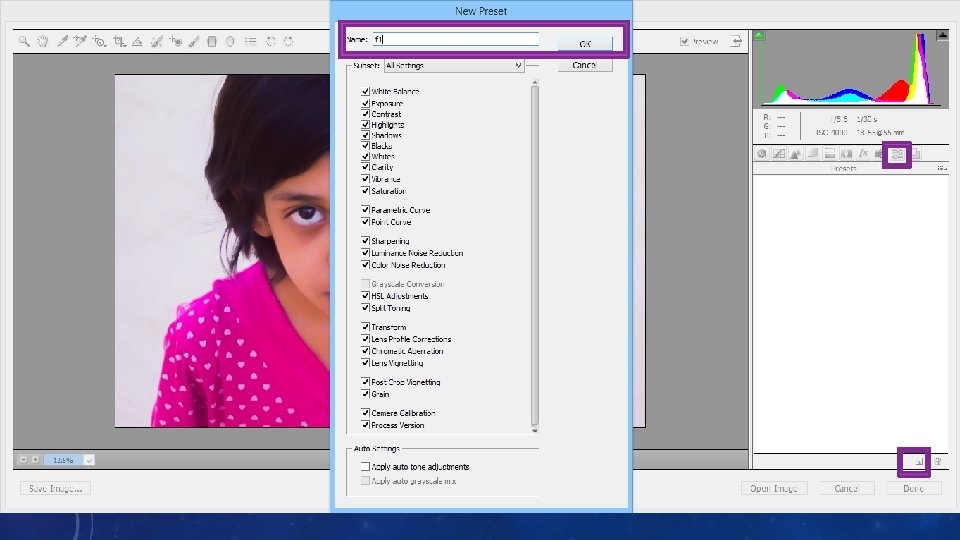
Task: Open the Snapshots panel tab
Action: [916, 154]
